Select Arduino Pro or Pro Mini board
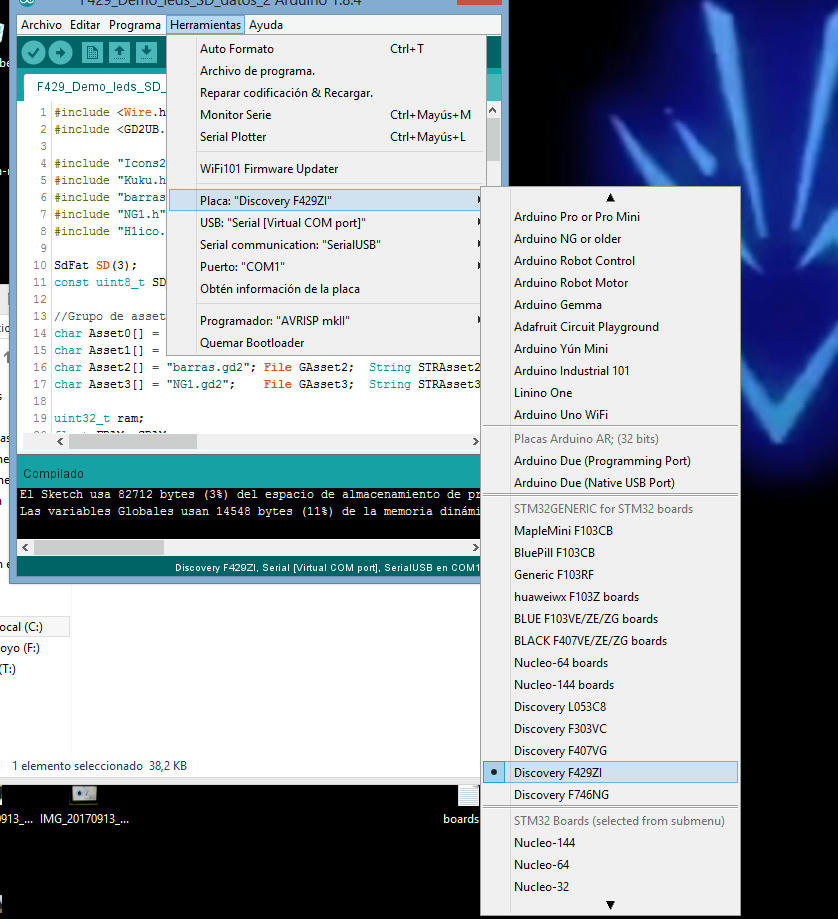838x919 pixels. [610, 217]
